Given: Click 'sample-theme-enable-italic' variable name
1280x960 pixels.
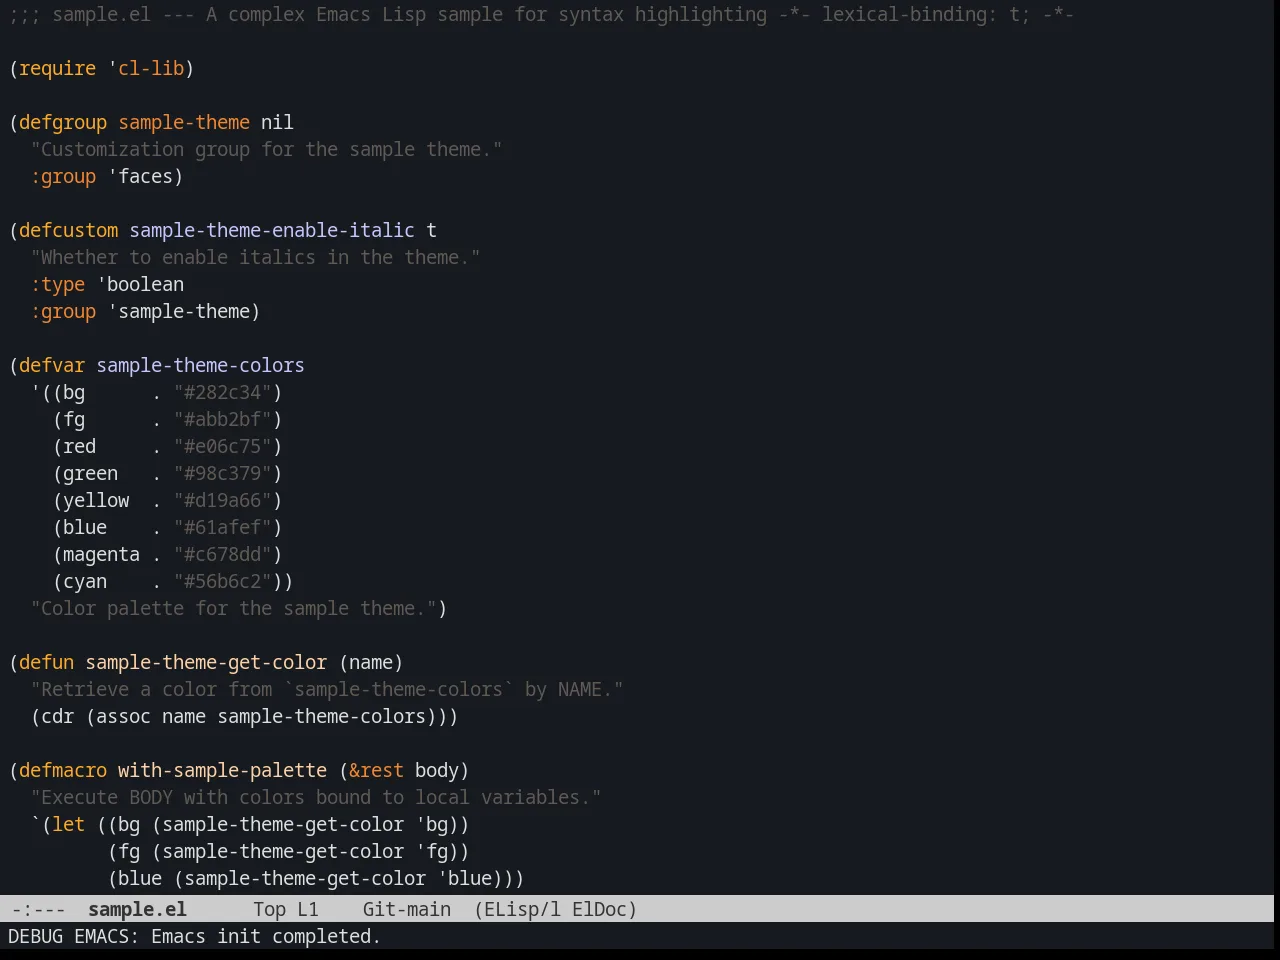Looking at the screenshot, I should pyautogui.click(x=272, y=230).
